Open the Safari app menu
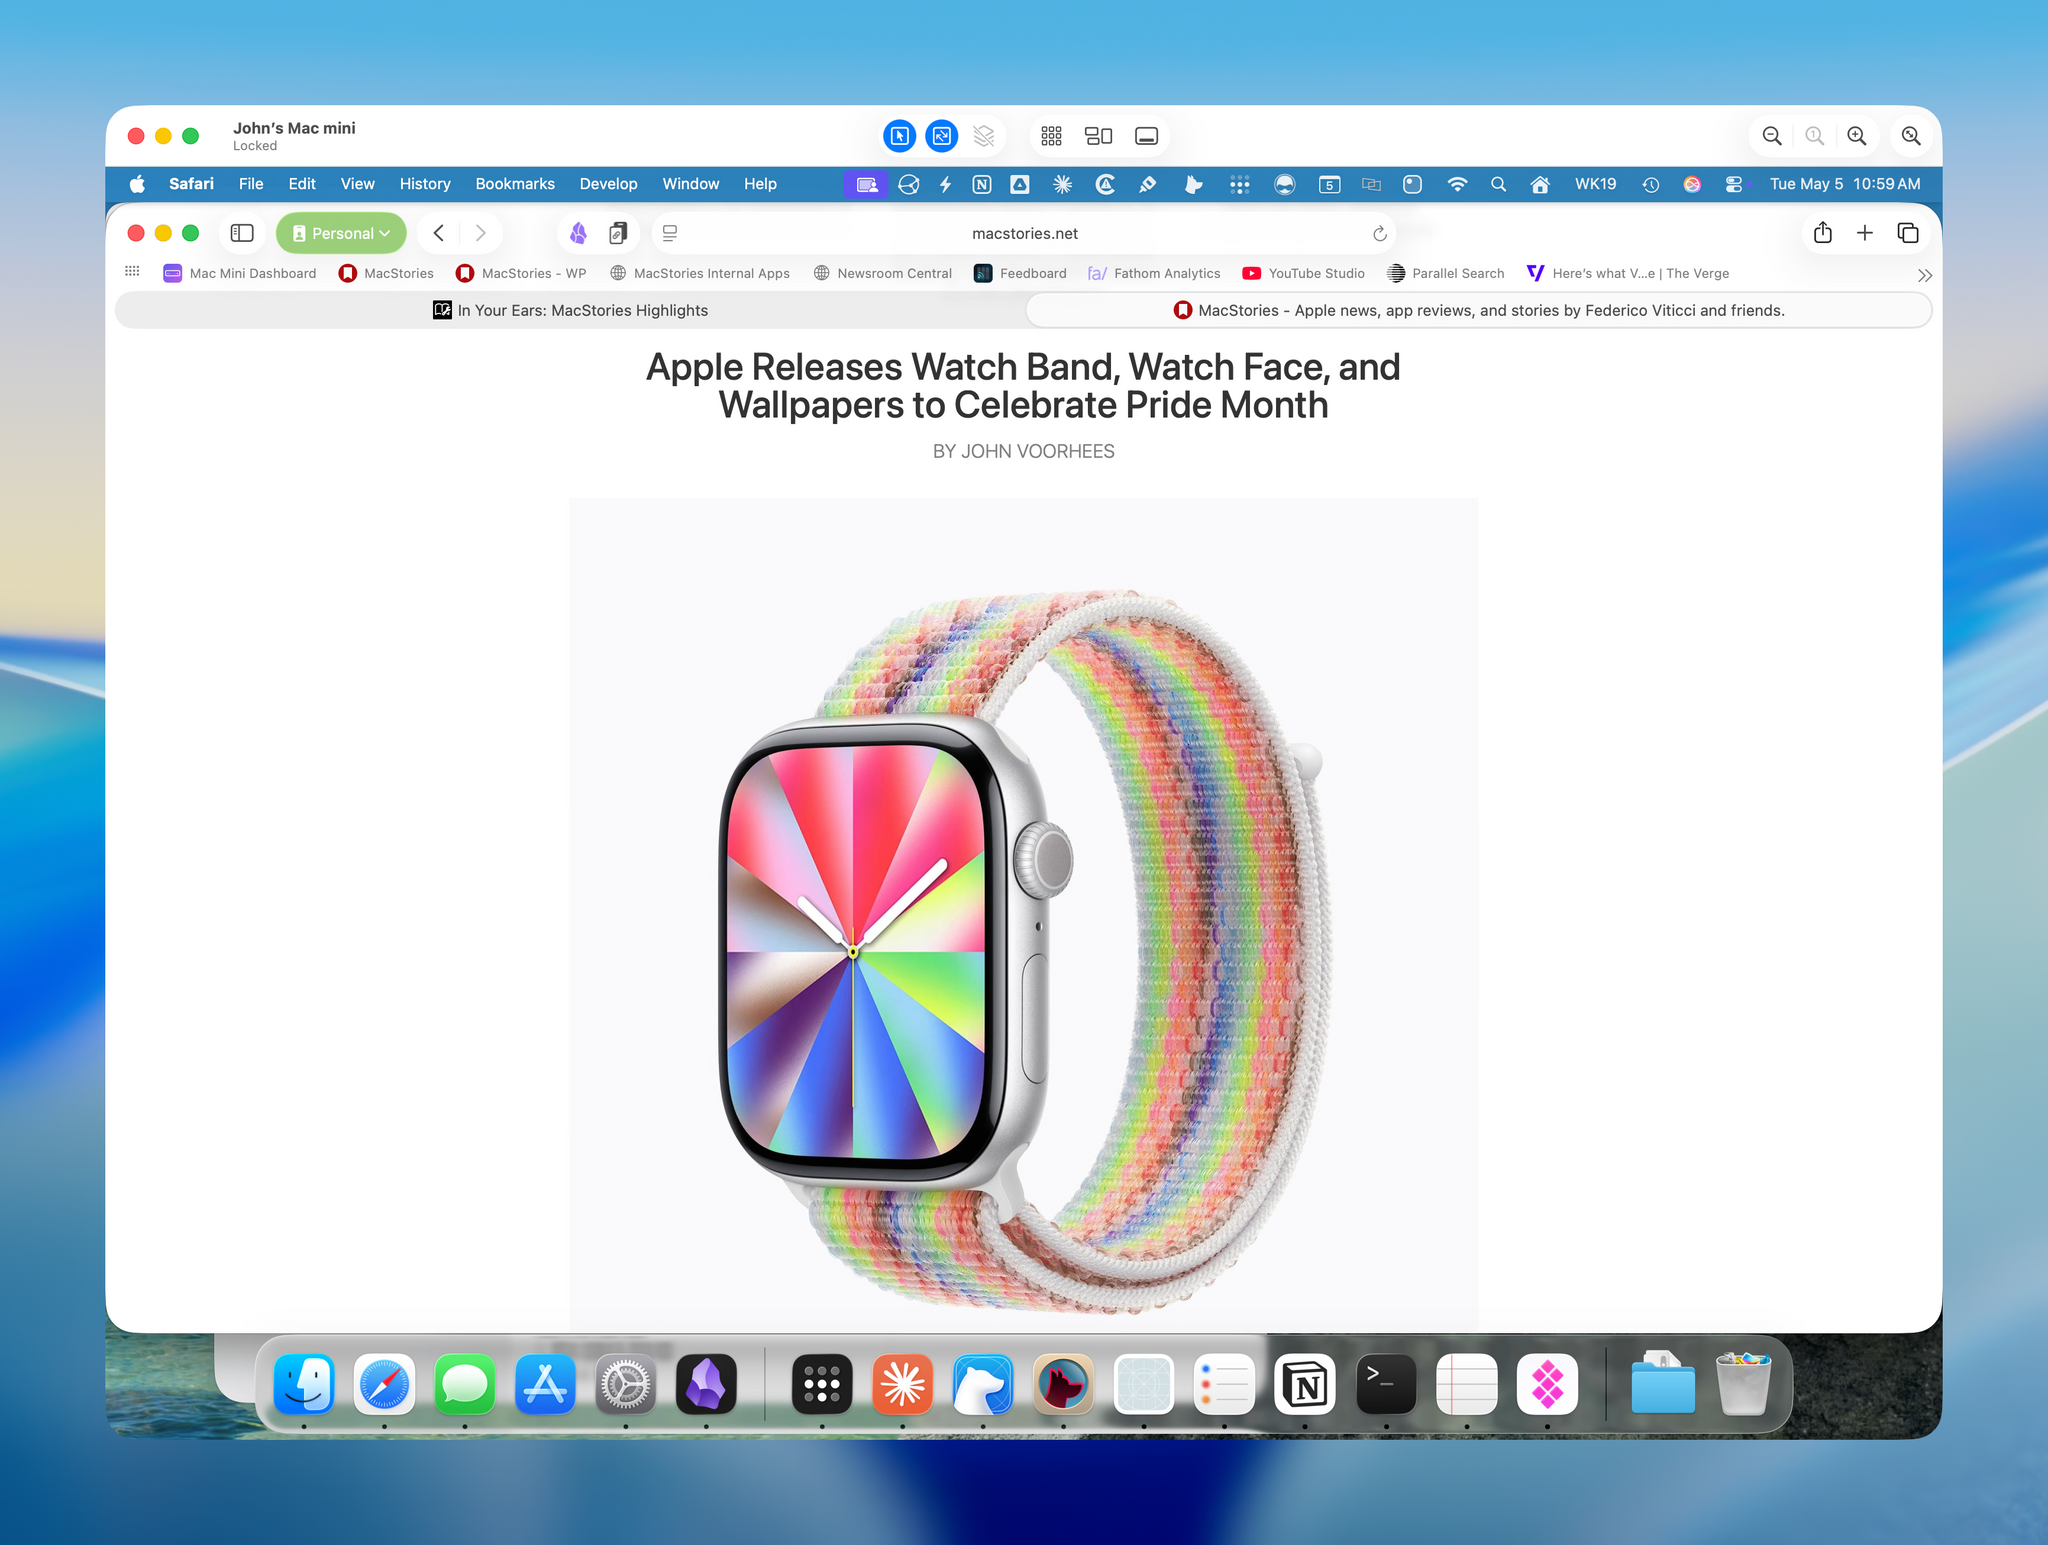Image resolution: width=2048 pixels, height=1545 pixels. (x=191, y=184)
